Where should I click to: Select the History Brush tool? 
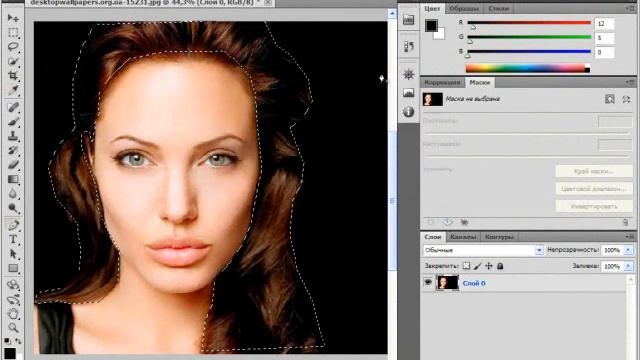(13, 151)
